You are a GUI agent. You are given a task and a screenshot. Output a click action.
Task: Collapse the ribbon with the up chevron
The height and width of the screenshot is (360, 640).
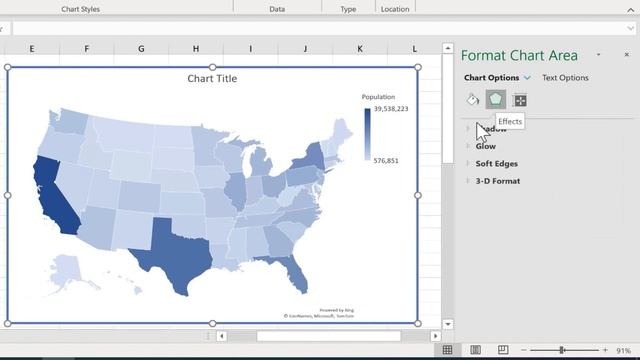click(x=631, y=10)
